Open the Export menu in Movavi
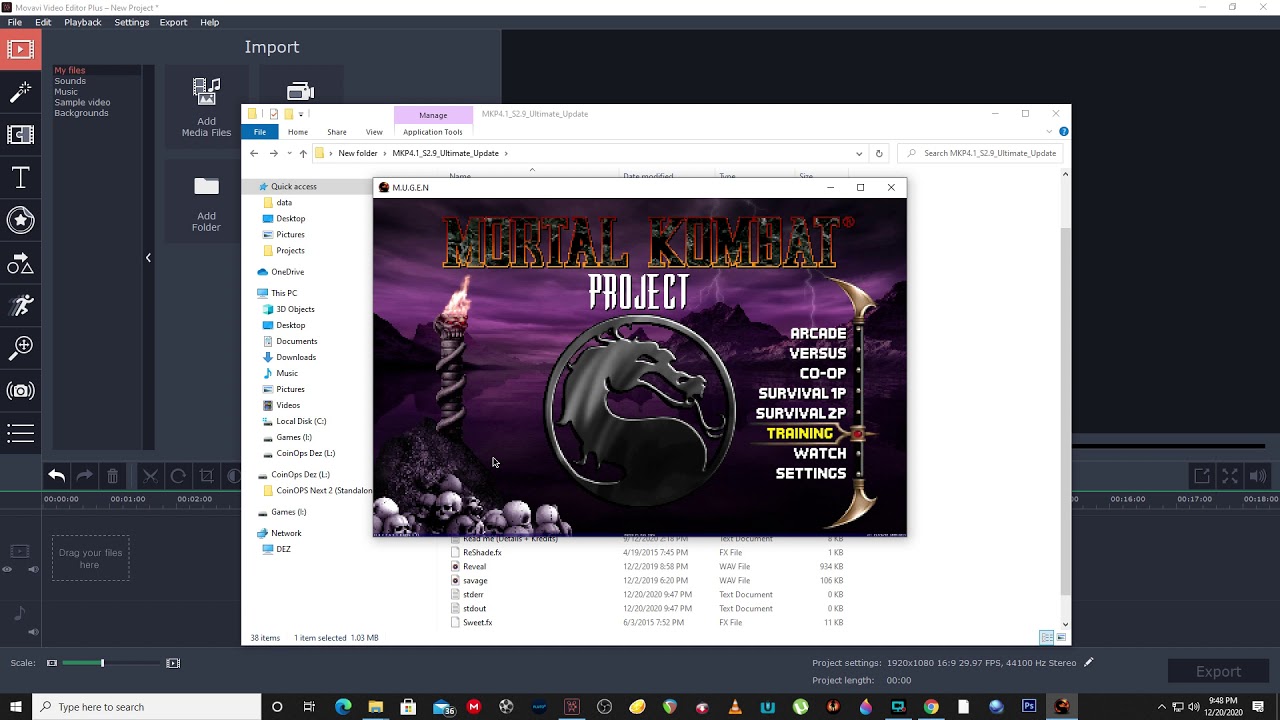1280x720 pixels. pos(173,22)
